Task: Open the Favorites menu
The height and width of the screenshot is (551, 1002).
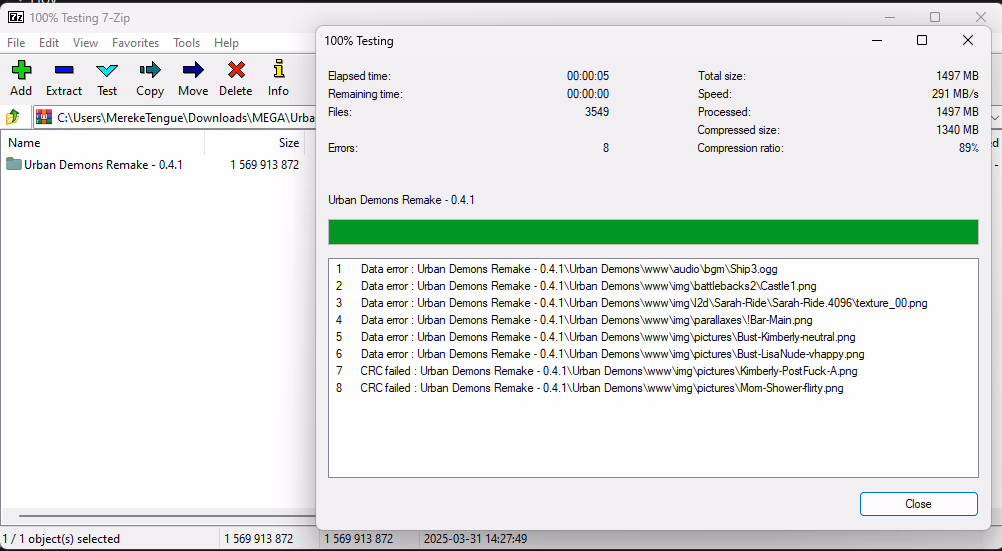Action: (x=135, y=43)
